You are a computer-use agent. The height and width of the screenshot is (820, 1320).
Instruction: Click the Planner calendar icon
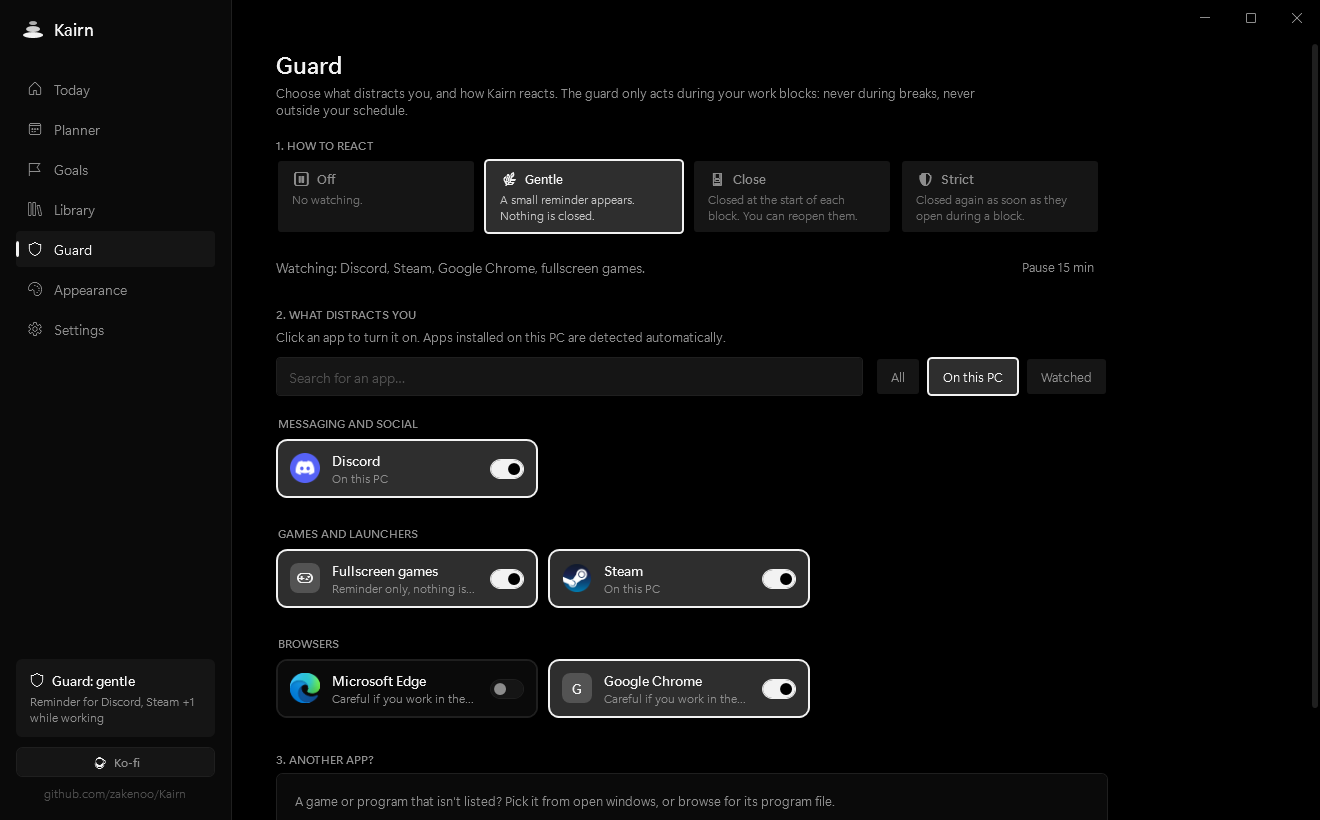tap(35, 130)
